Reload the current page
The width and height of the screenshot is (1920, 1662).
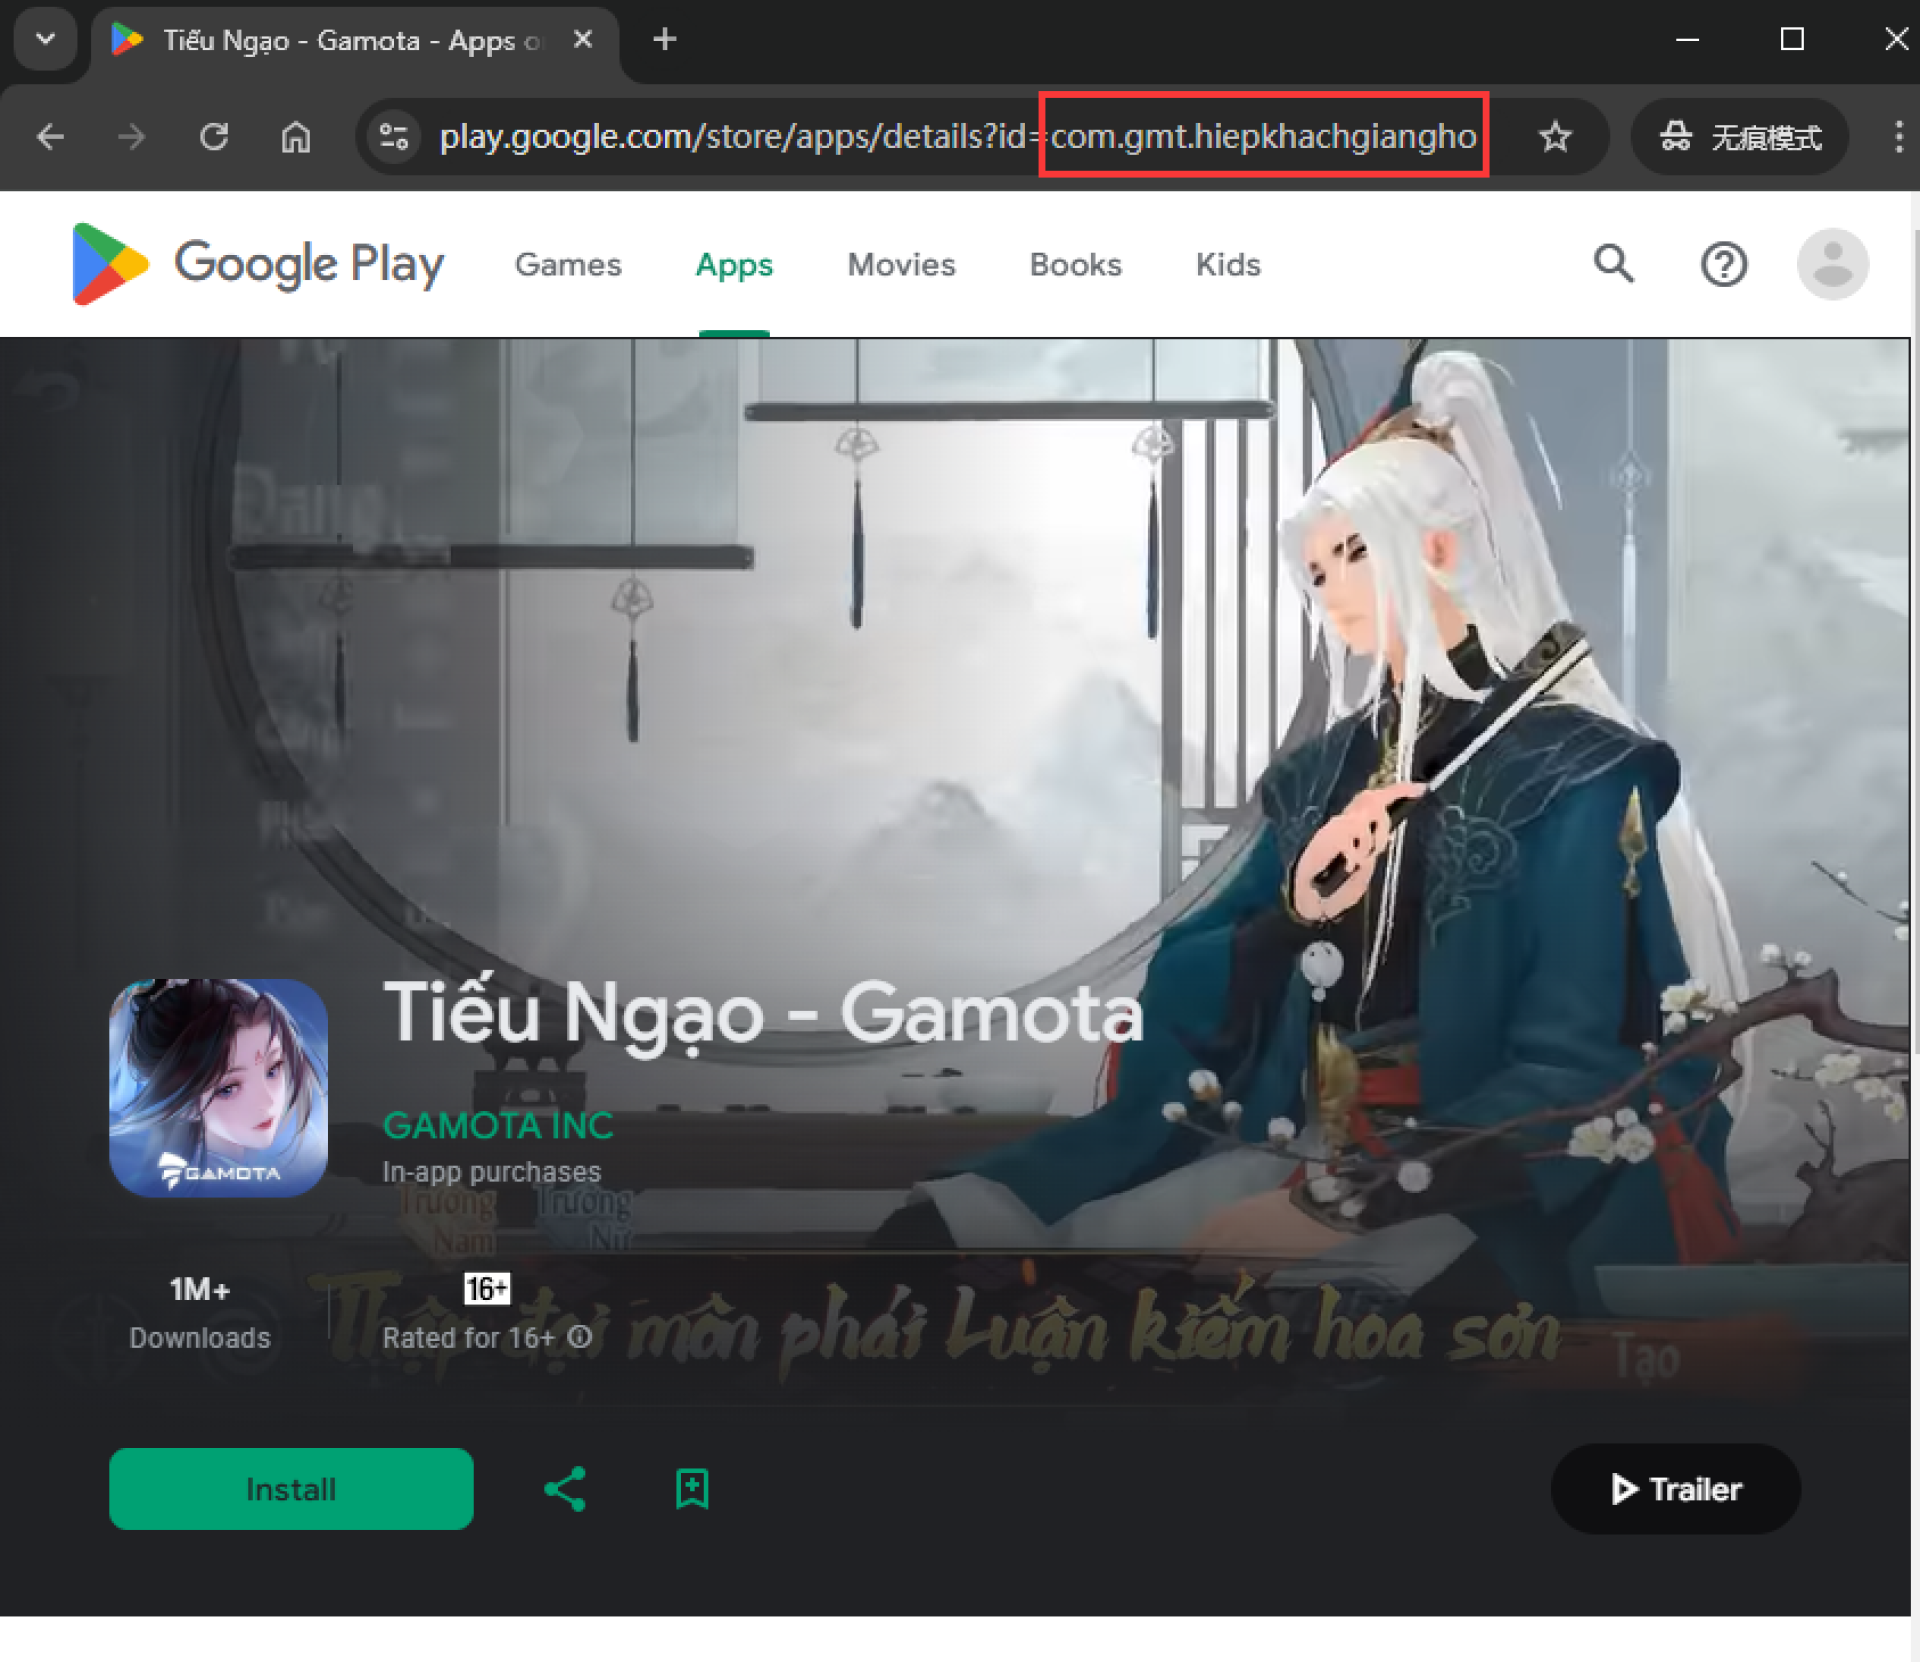pyautogui.click(x=213, y=137)
